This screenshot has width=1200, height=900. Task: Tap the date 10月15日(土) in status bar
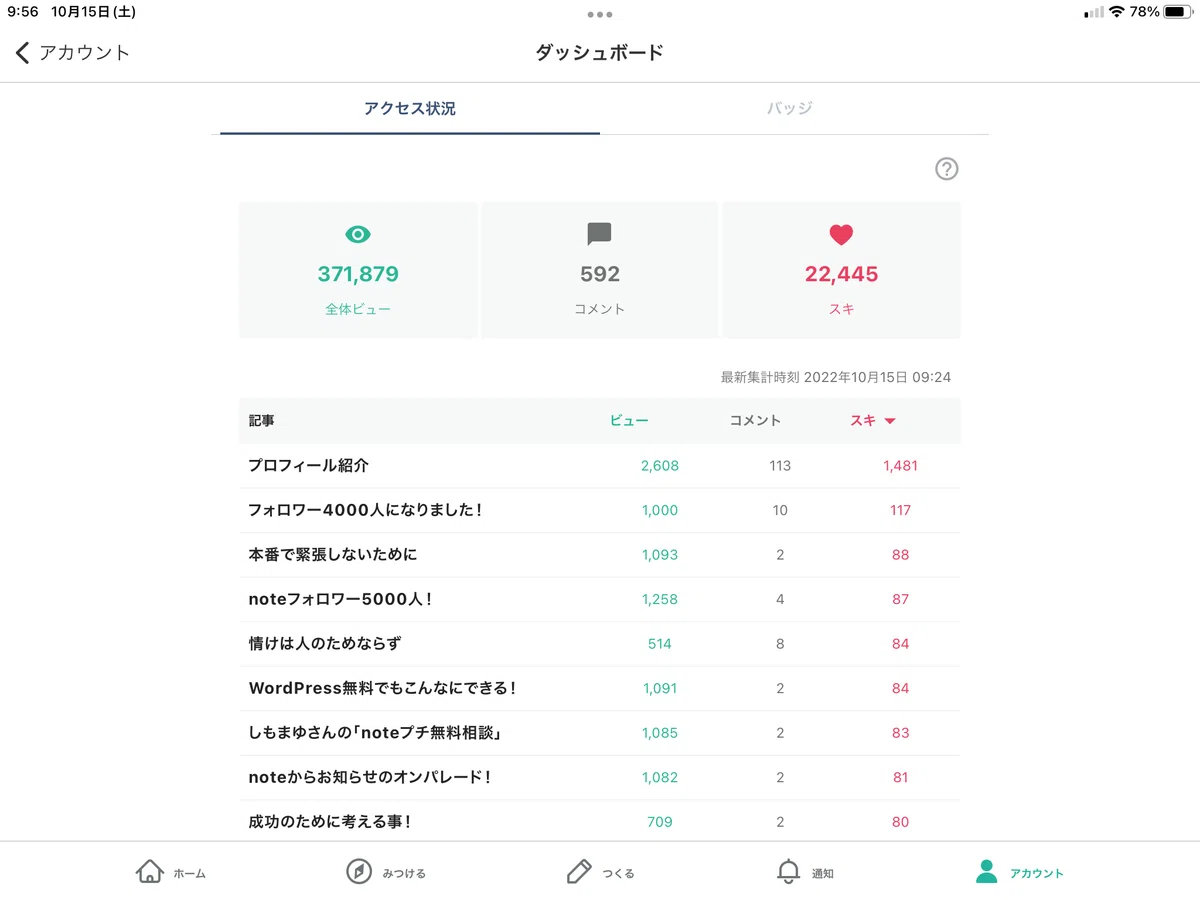[94, 12]
